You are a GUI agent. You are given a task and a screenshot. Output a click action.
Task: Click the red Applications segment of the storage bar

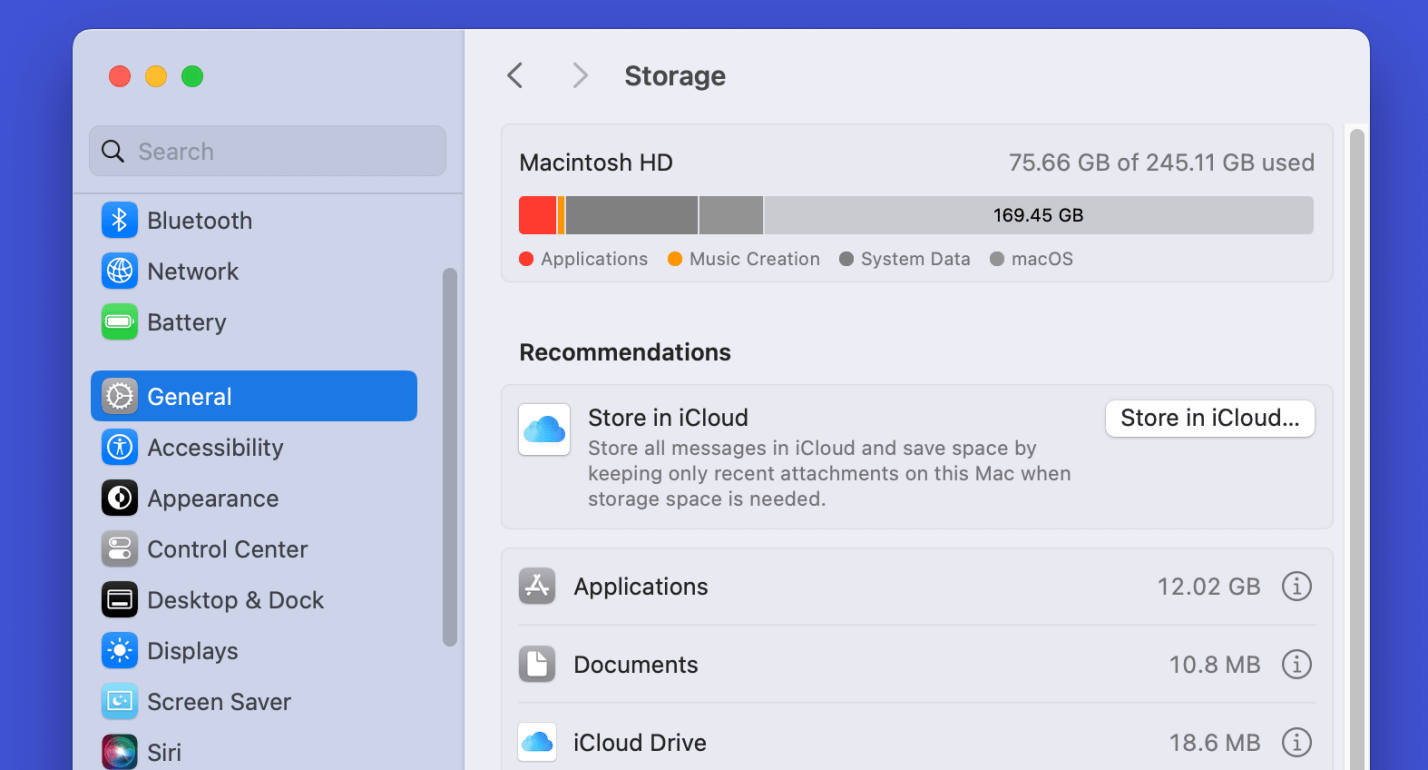coord(535,215)
